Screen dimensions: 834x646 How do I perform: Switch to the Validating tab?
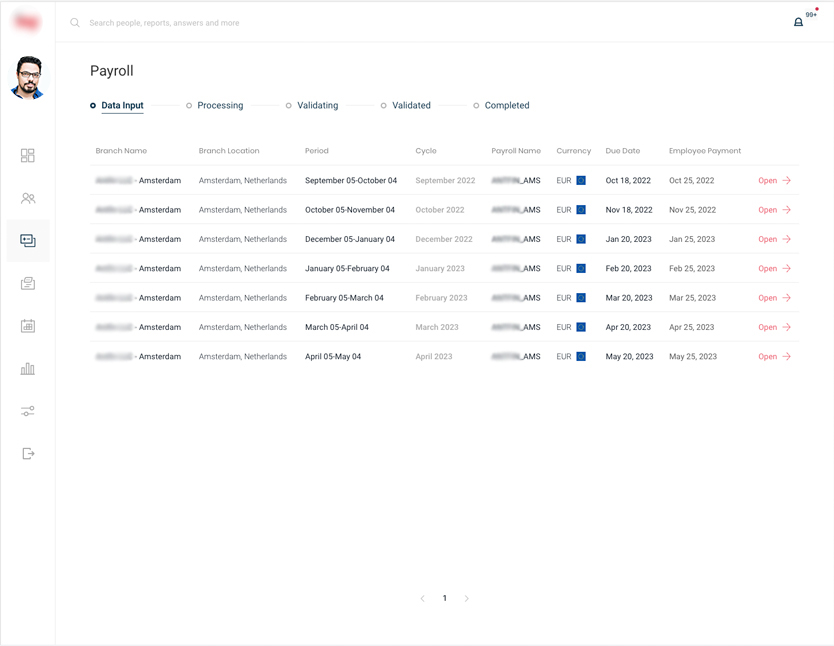click(317, 105)
